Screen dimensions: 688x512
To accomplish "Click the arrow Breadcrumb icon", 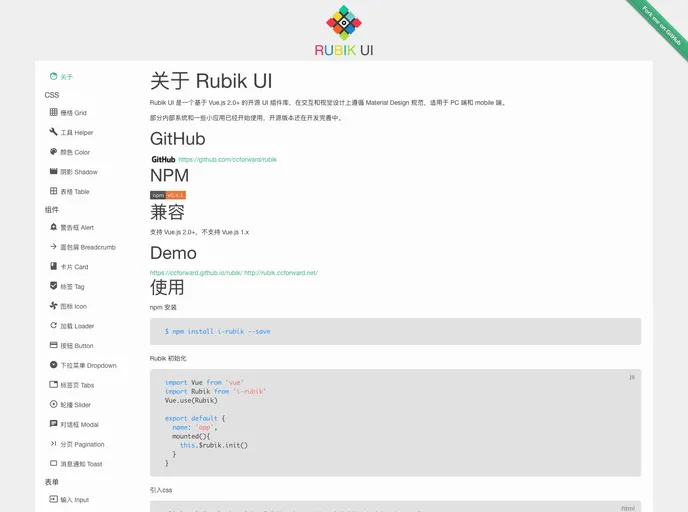I will pyautogui.click(x=54, y=247).
